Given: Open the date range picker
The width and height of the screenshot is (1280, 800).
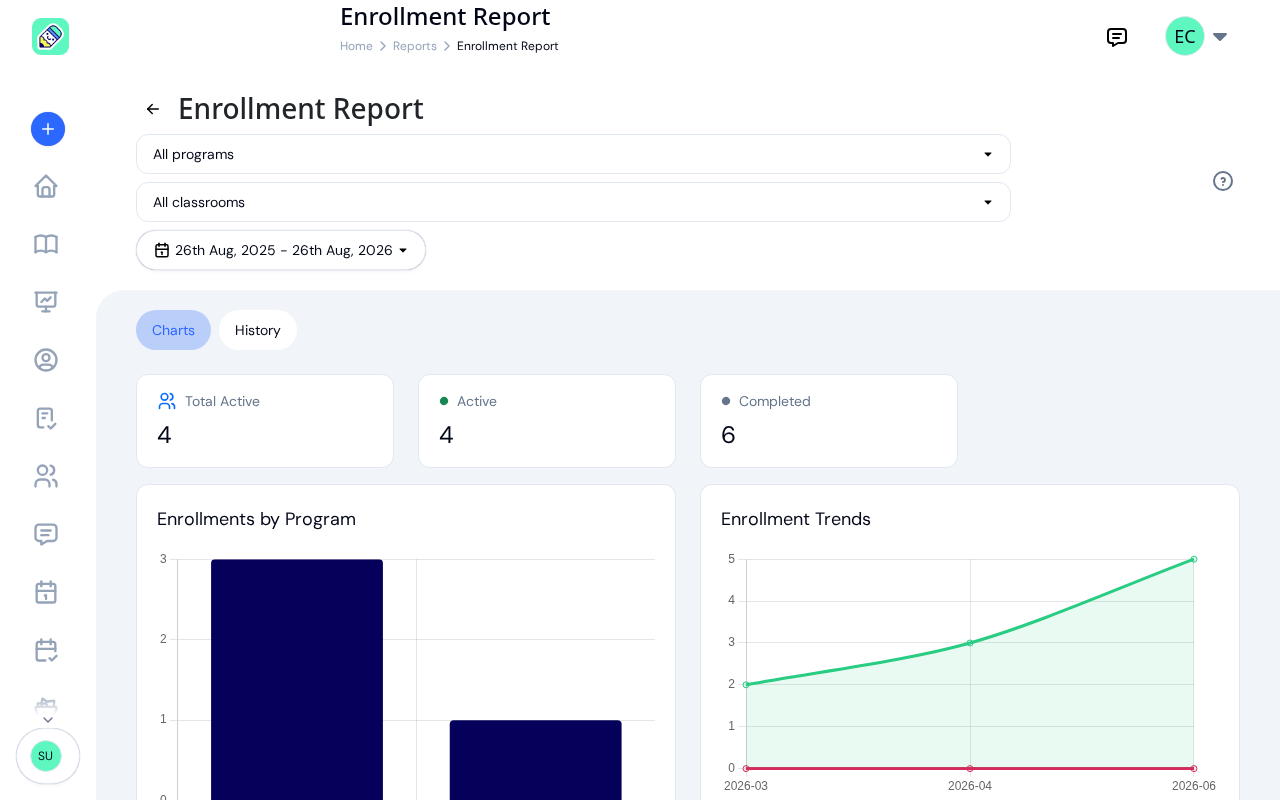Looking at the screenshot, I should point(281,250).
